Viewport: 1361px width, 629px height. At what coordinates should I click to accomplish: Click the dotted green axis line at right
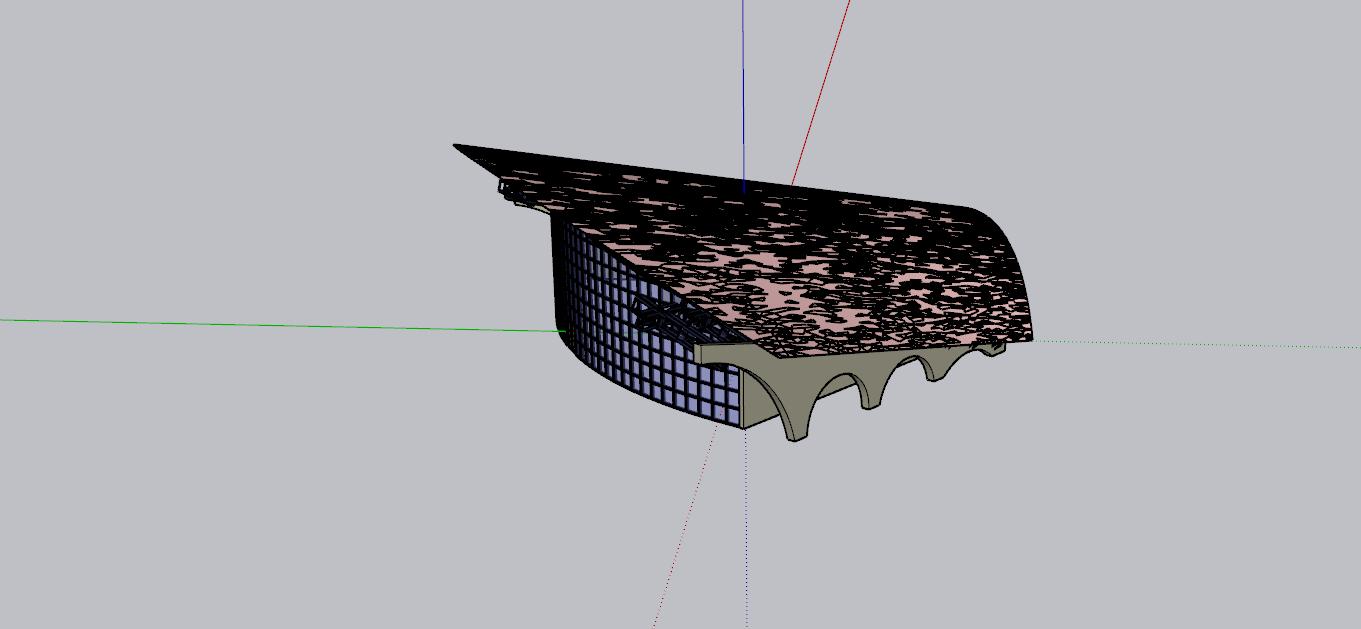click(x=1200, y=345)
